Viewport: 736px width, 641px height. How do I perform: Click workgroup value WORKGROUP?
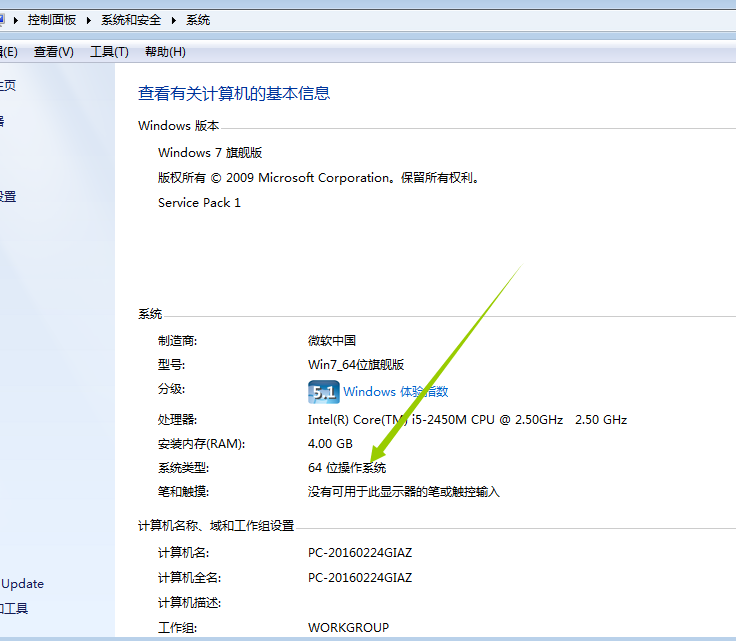[x=348, y=627]
